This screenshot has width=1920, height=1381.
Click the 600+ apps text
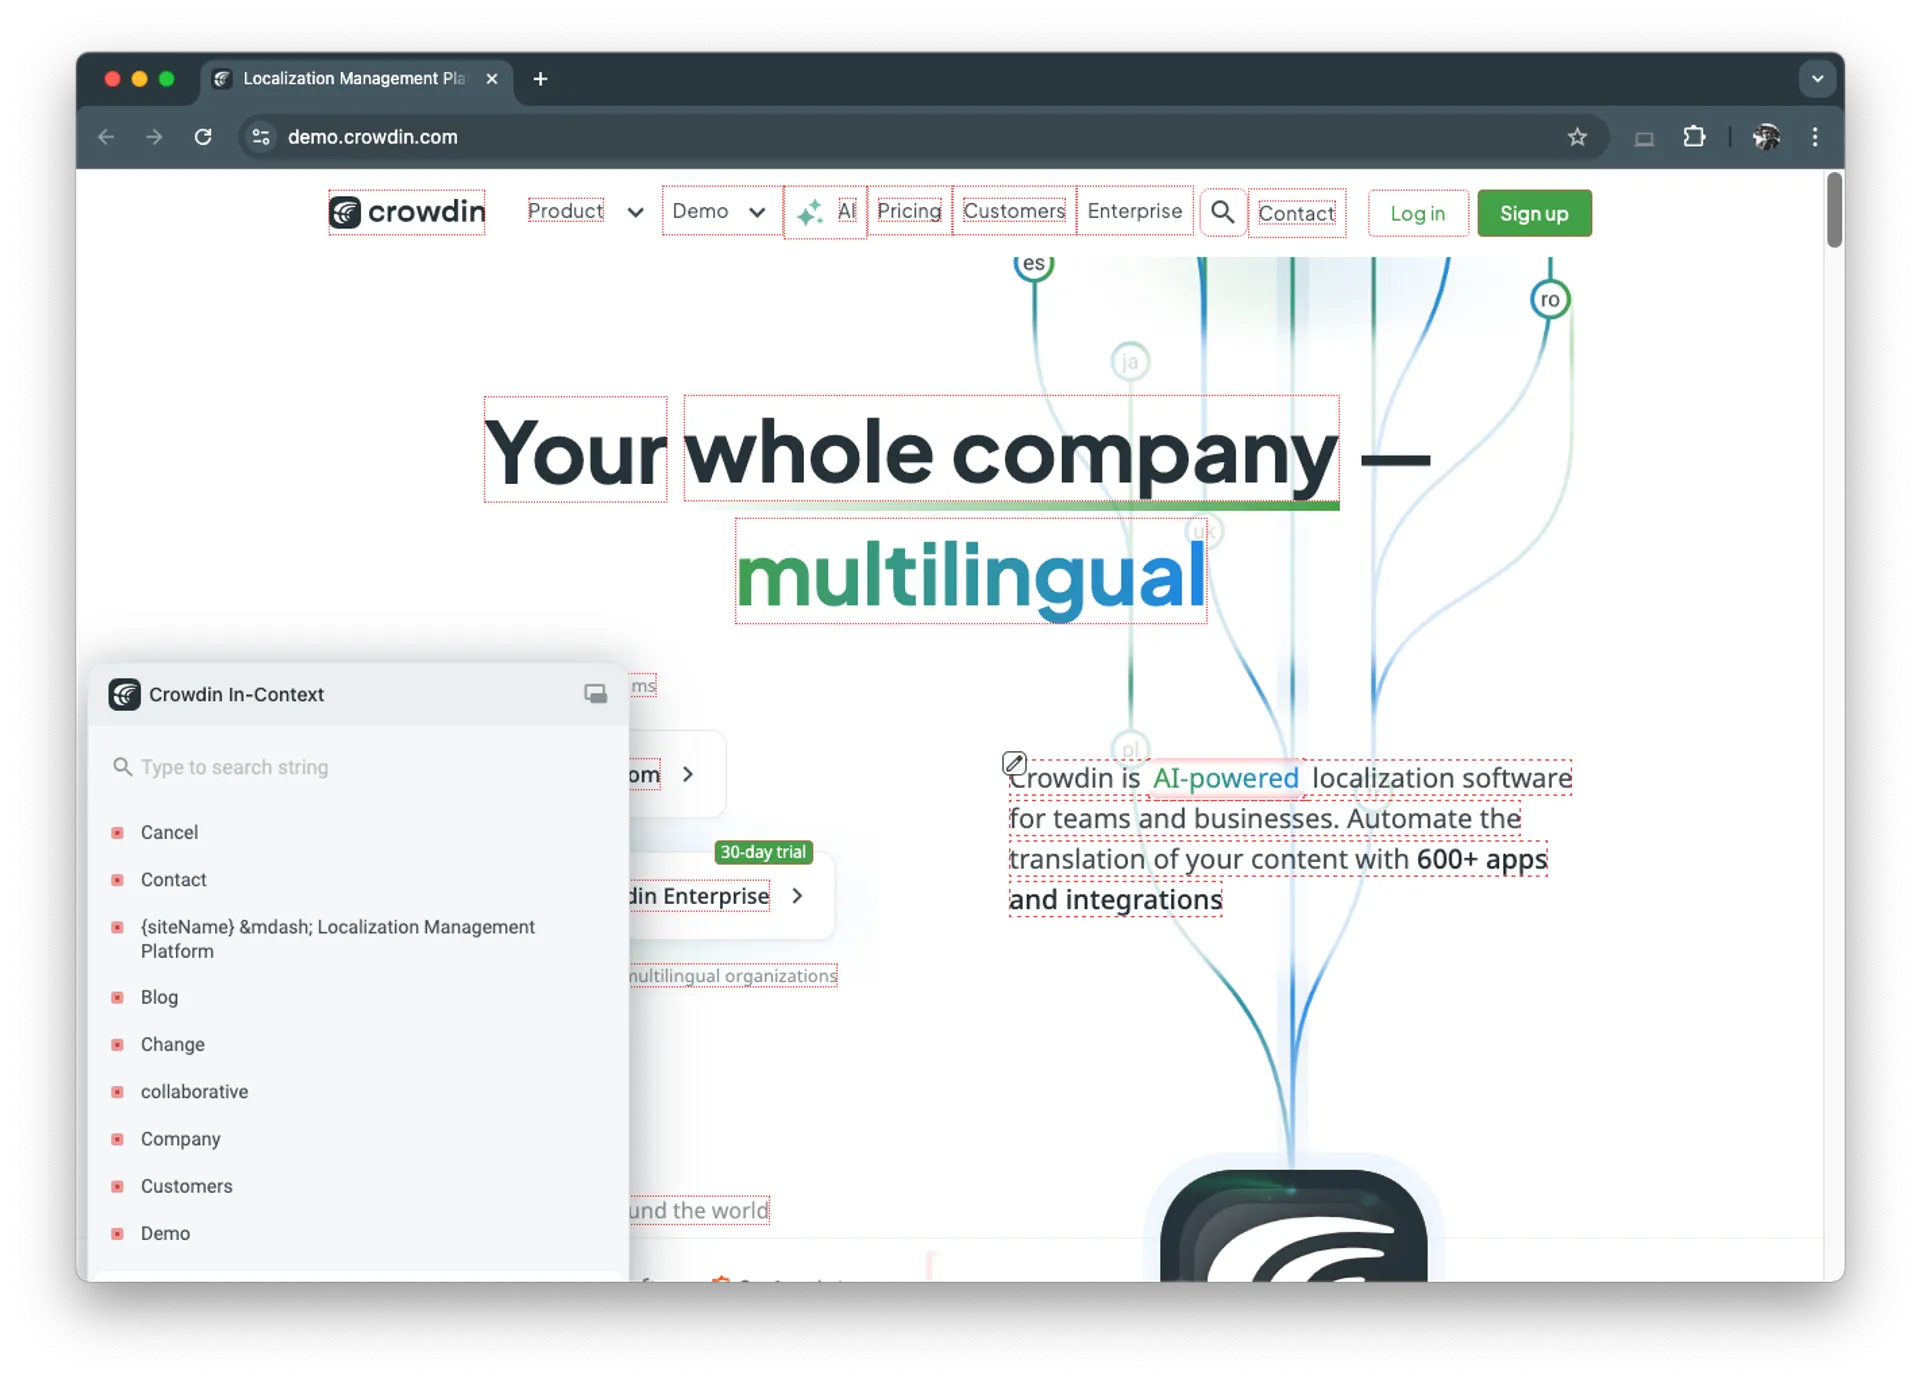click(1482, 859)
